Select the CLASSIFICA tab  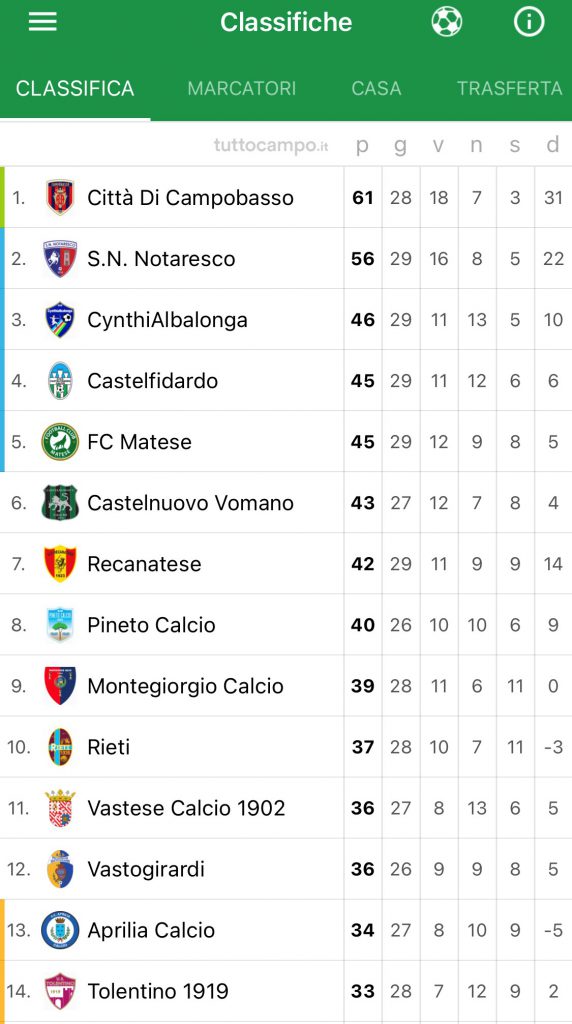click(x=75, y=88)
